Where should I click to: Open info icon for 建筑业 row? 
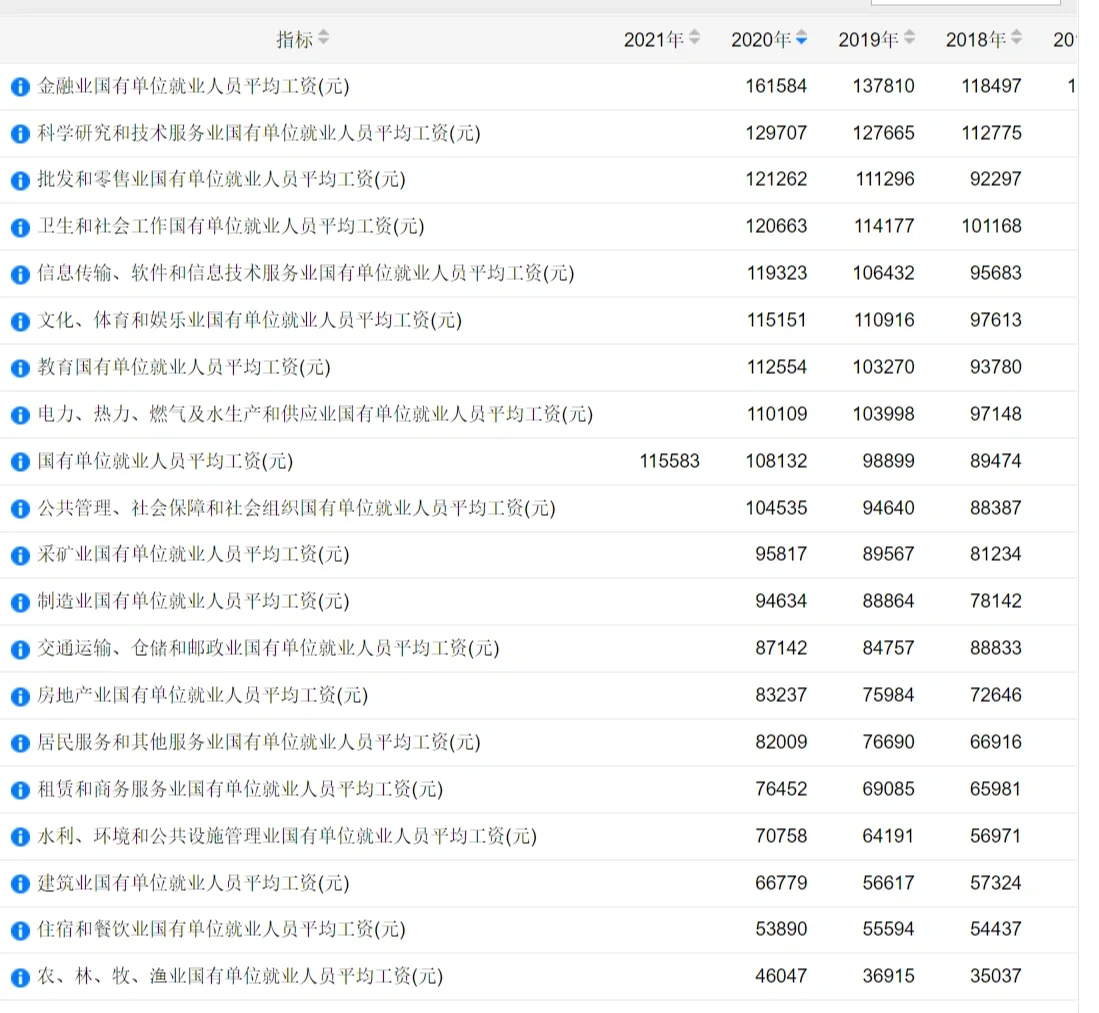coord(20,884)
